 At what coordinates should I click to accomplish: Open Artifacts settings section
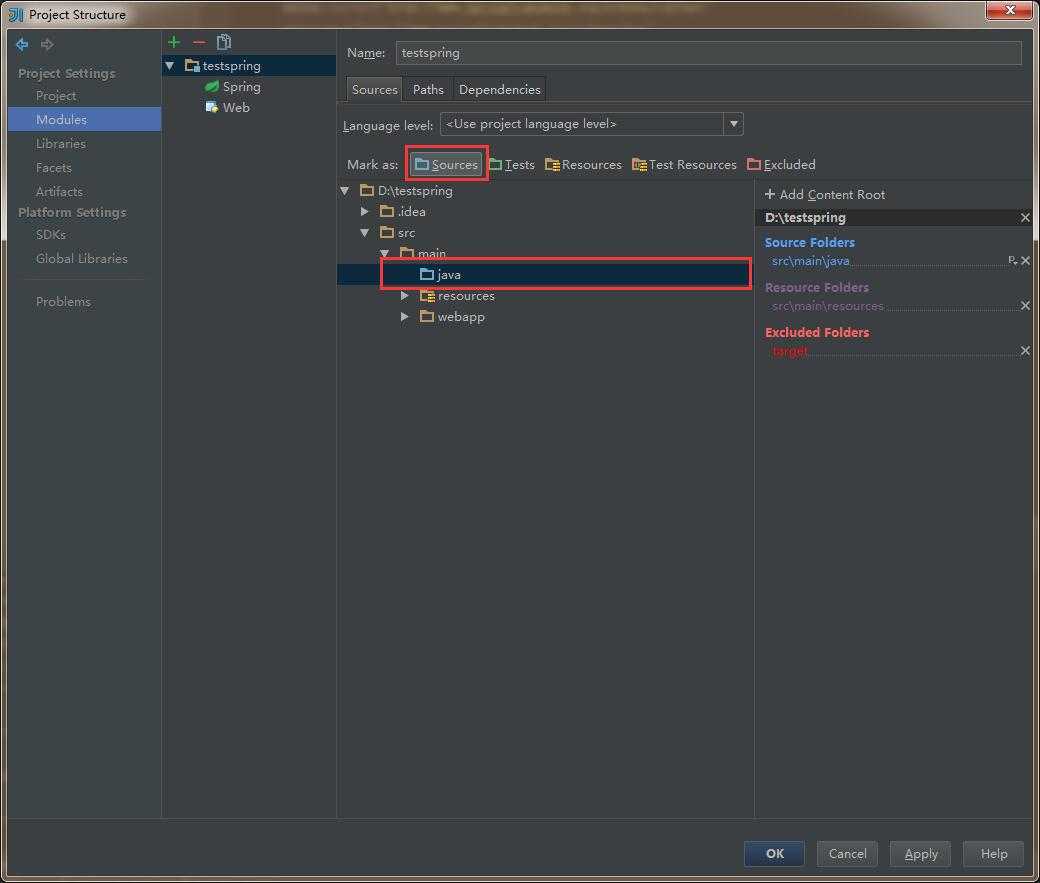[x=59, y=192]
